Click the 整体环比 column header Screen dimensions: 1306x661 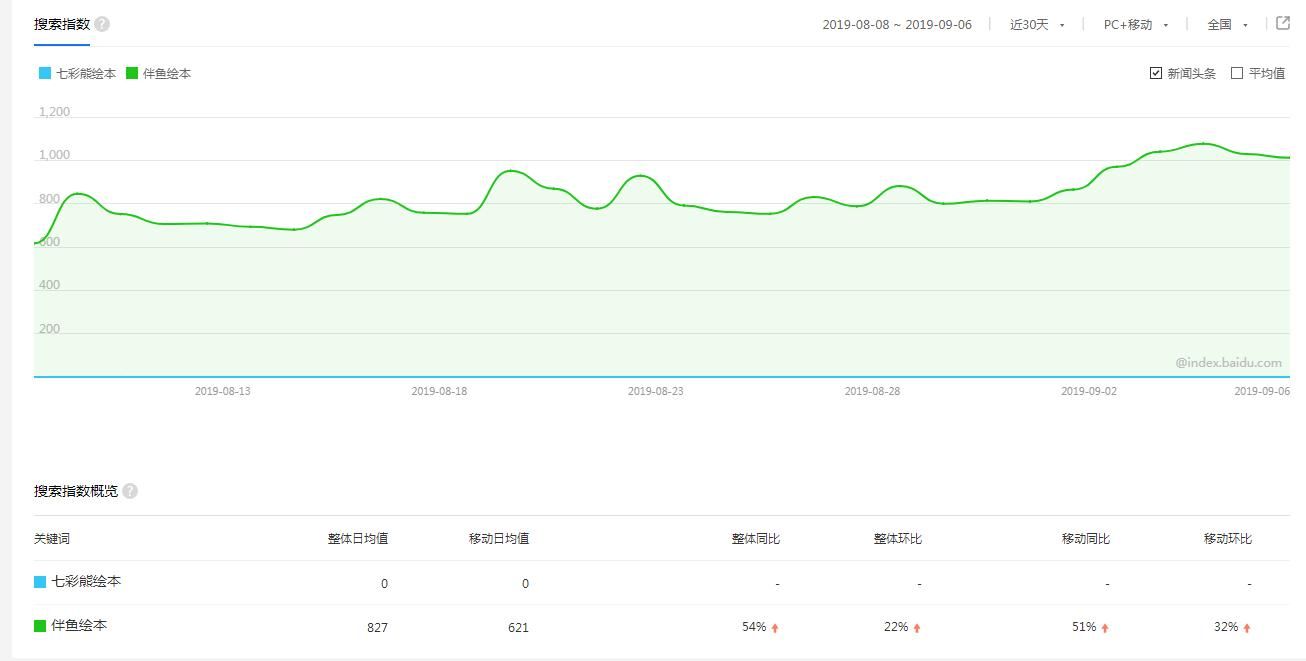coord(898,539)
